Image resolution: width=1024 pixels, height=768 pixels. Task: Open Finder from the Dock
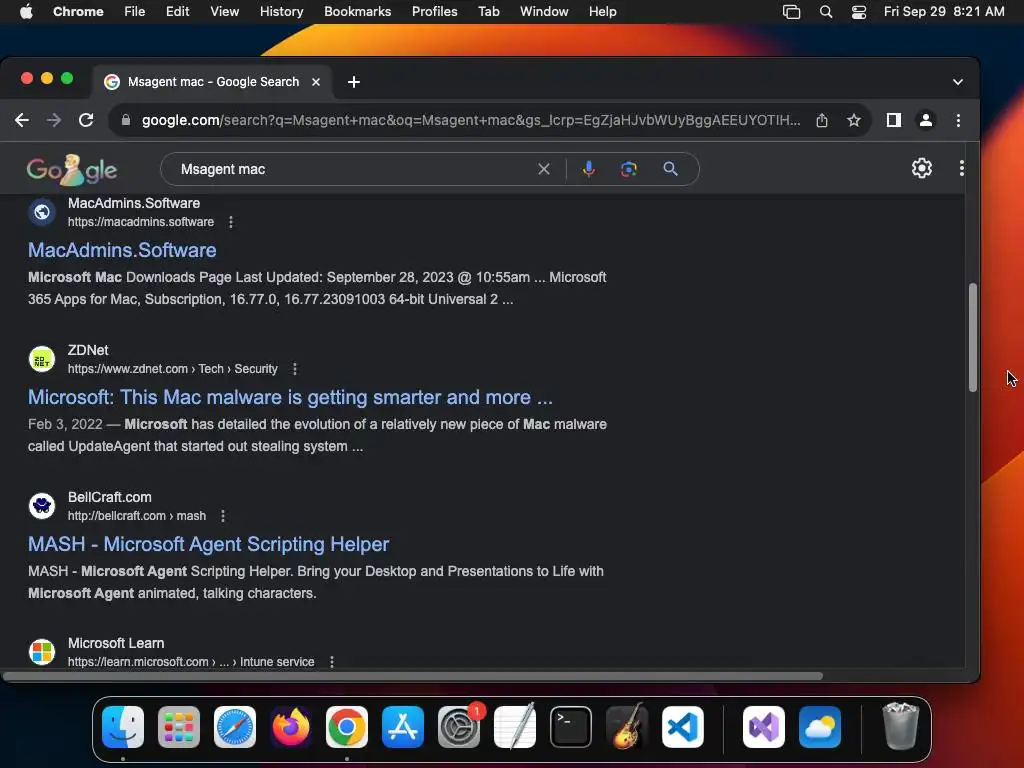123,727
